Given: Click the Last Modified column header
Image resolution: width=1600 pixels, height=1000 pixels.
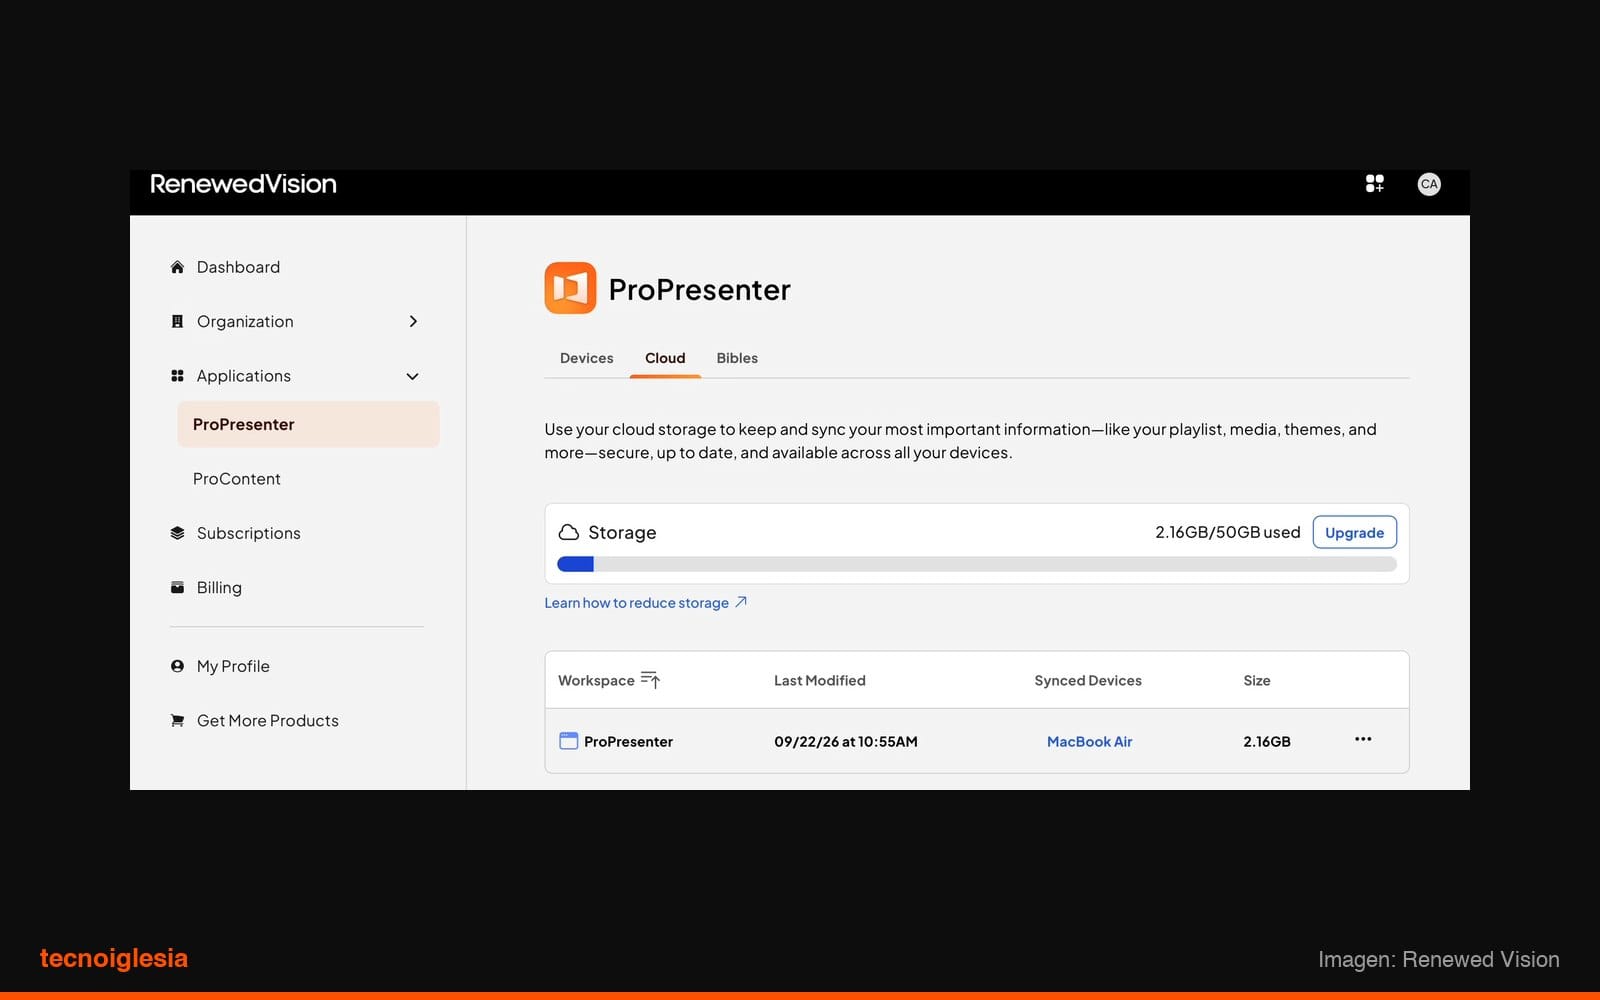Looking at the screenshot, I should point(819,680).
